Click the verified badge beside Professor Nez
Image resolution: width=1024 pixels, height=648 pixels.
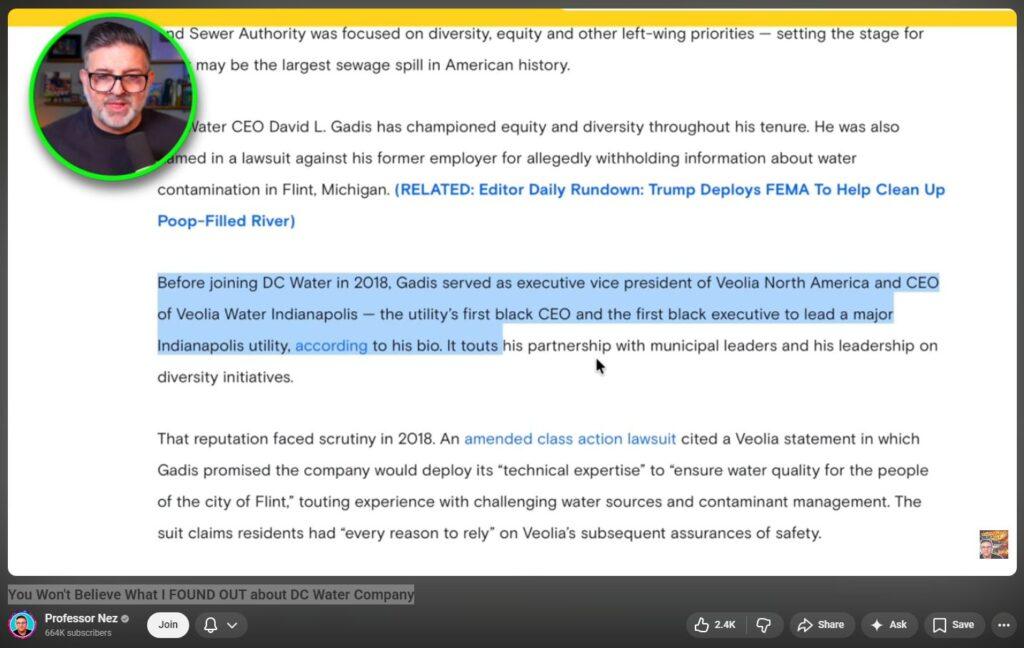point(125,619)
